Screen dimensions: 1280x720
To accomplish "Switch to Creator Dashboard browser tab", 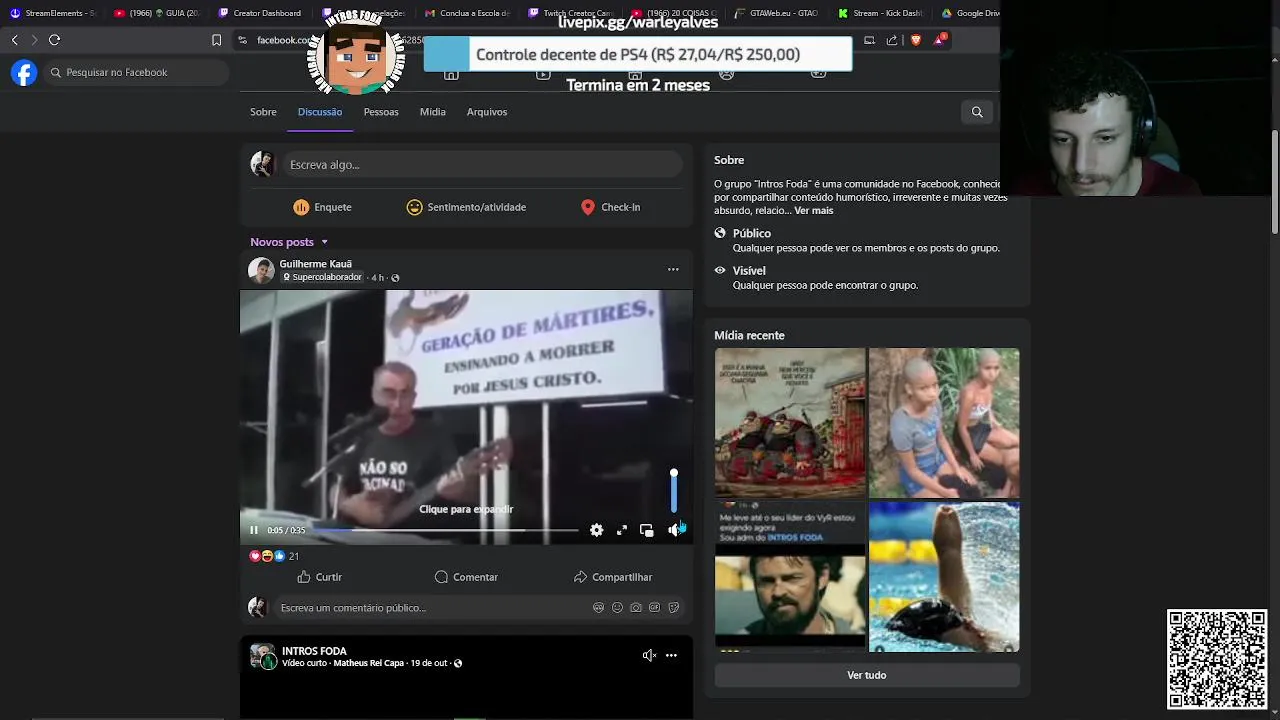I will [258, 13].
